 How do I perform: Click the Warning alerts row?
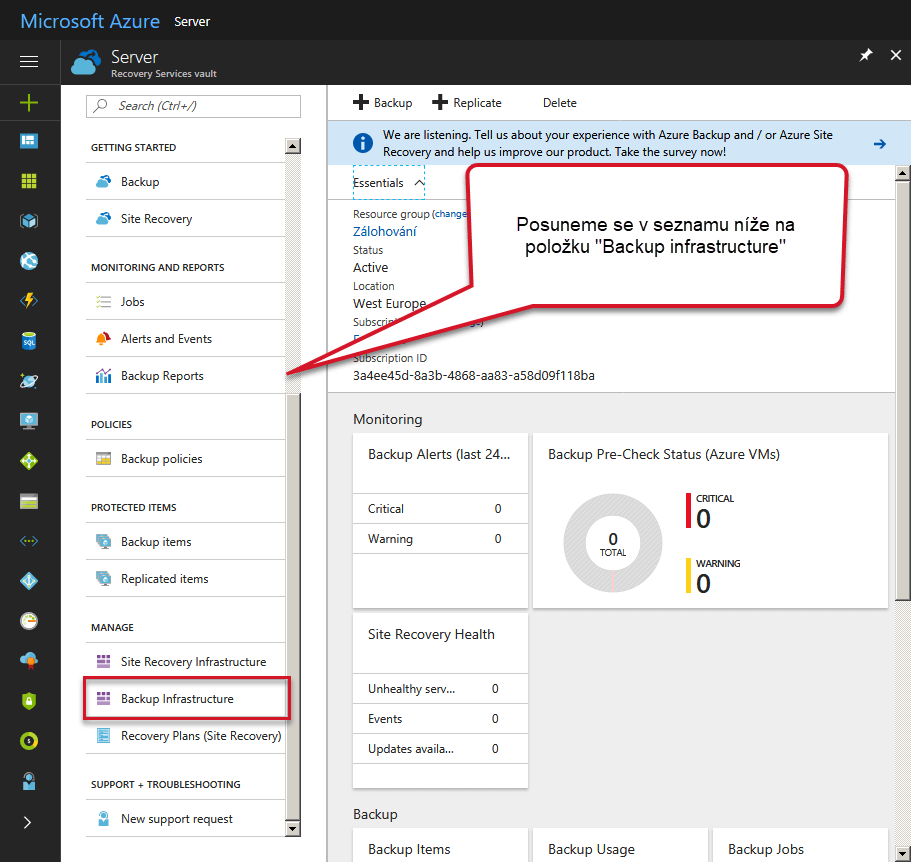440,539
